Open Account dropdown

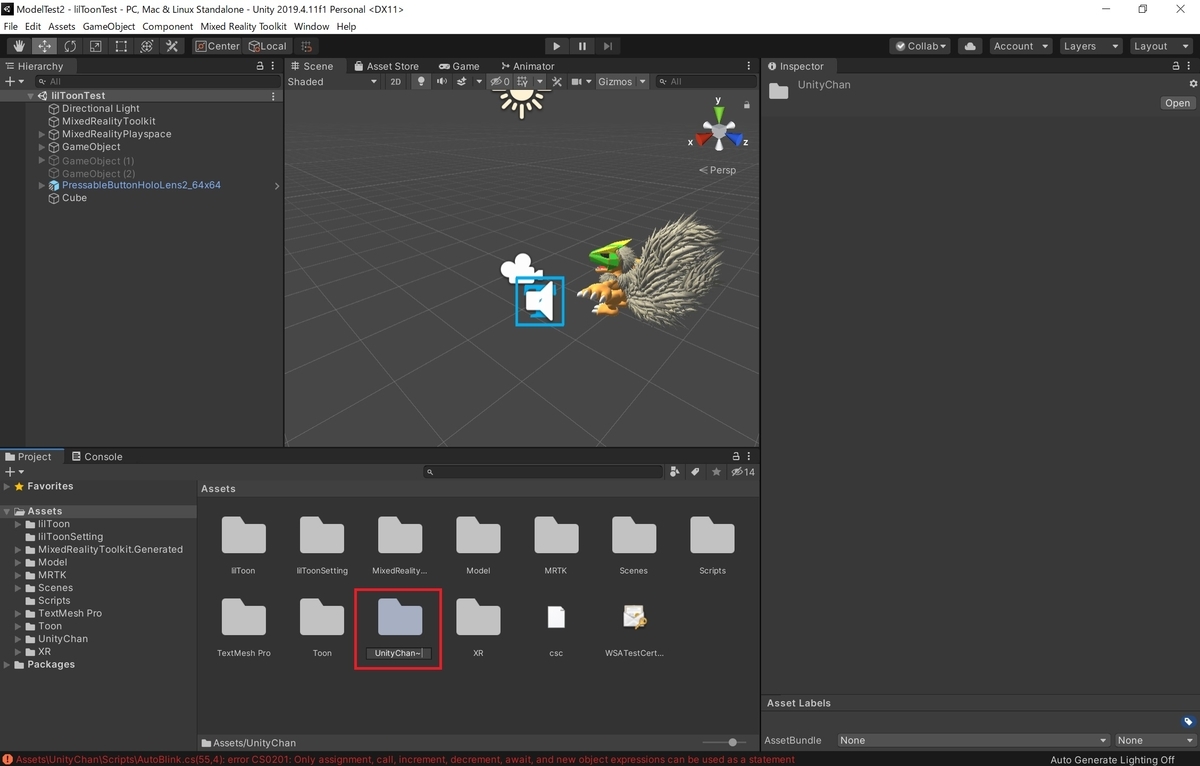click(x=1020, y=46)
